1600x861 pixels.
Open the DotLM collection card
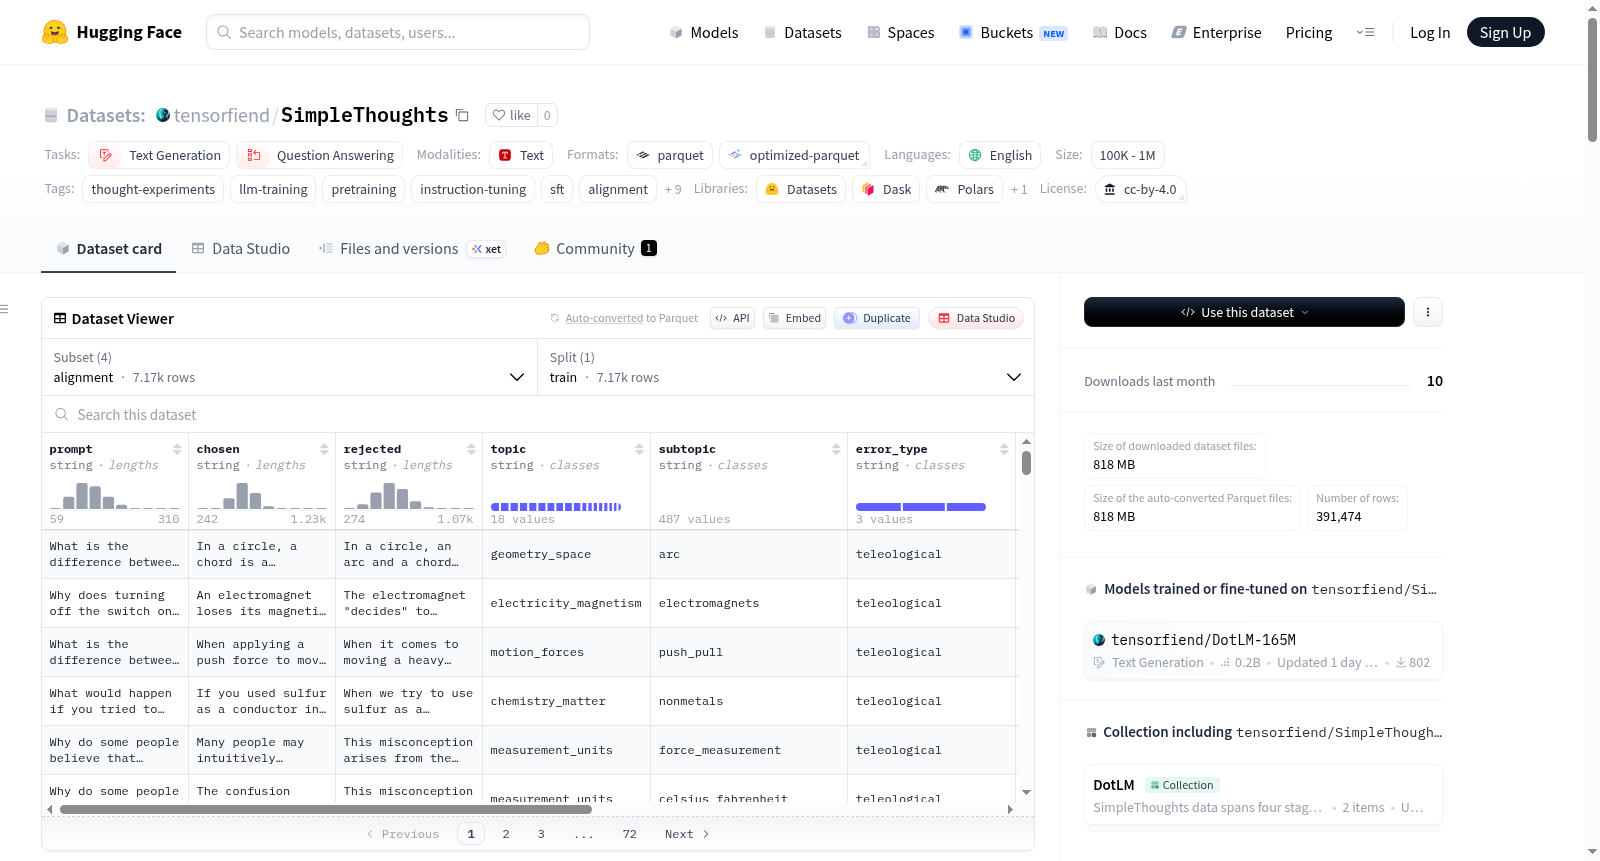(x=1263, y=796)
